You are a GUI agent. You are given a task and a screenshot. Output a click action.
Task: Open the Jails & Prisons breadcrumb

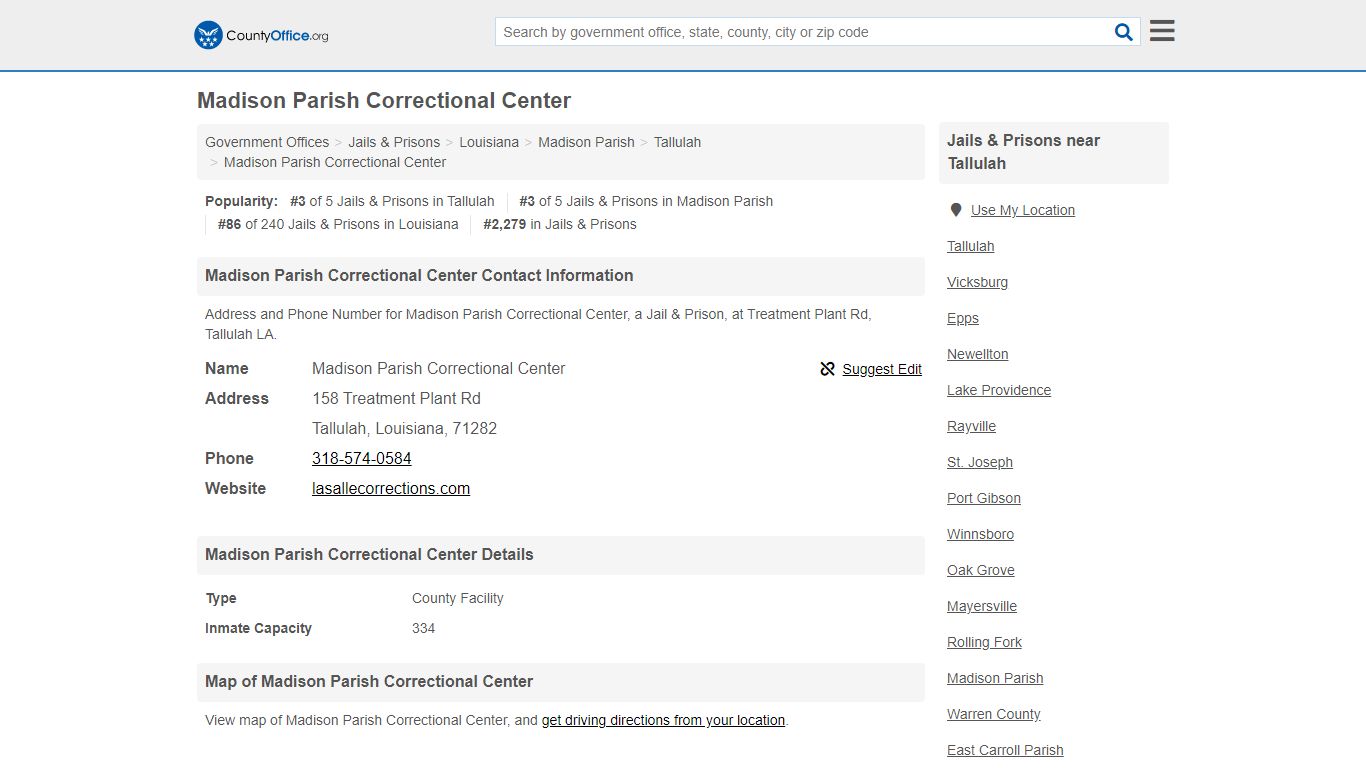tap(394, 142)
